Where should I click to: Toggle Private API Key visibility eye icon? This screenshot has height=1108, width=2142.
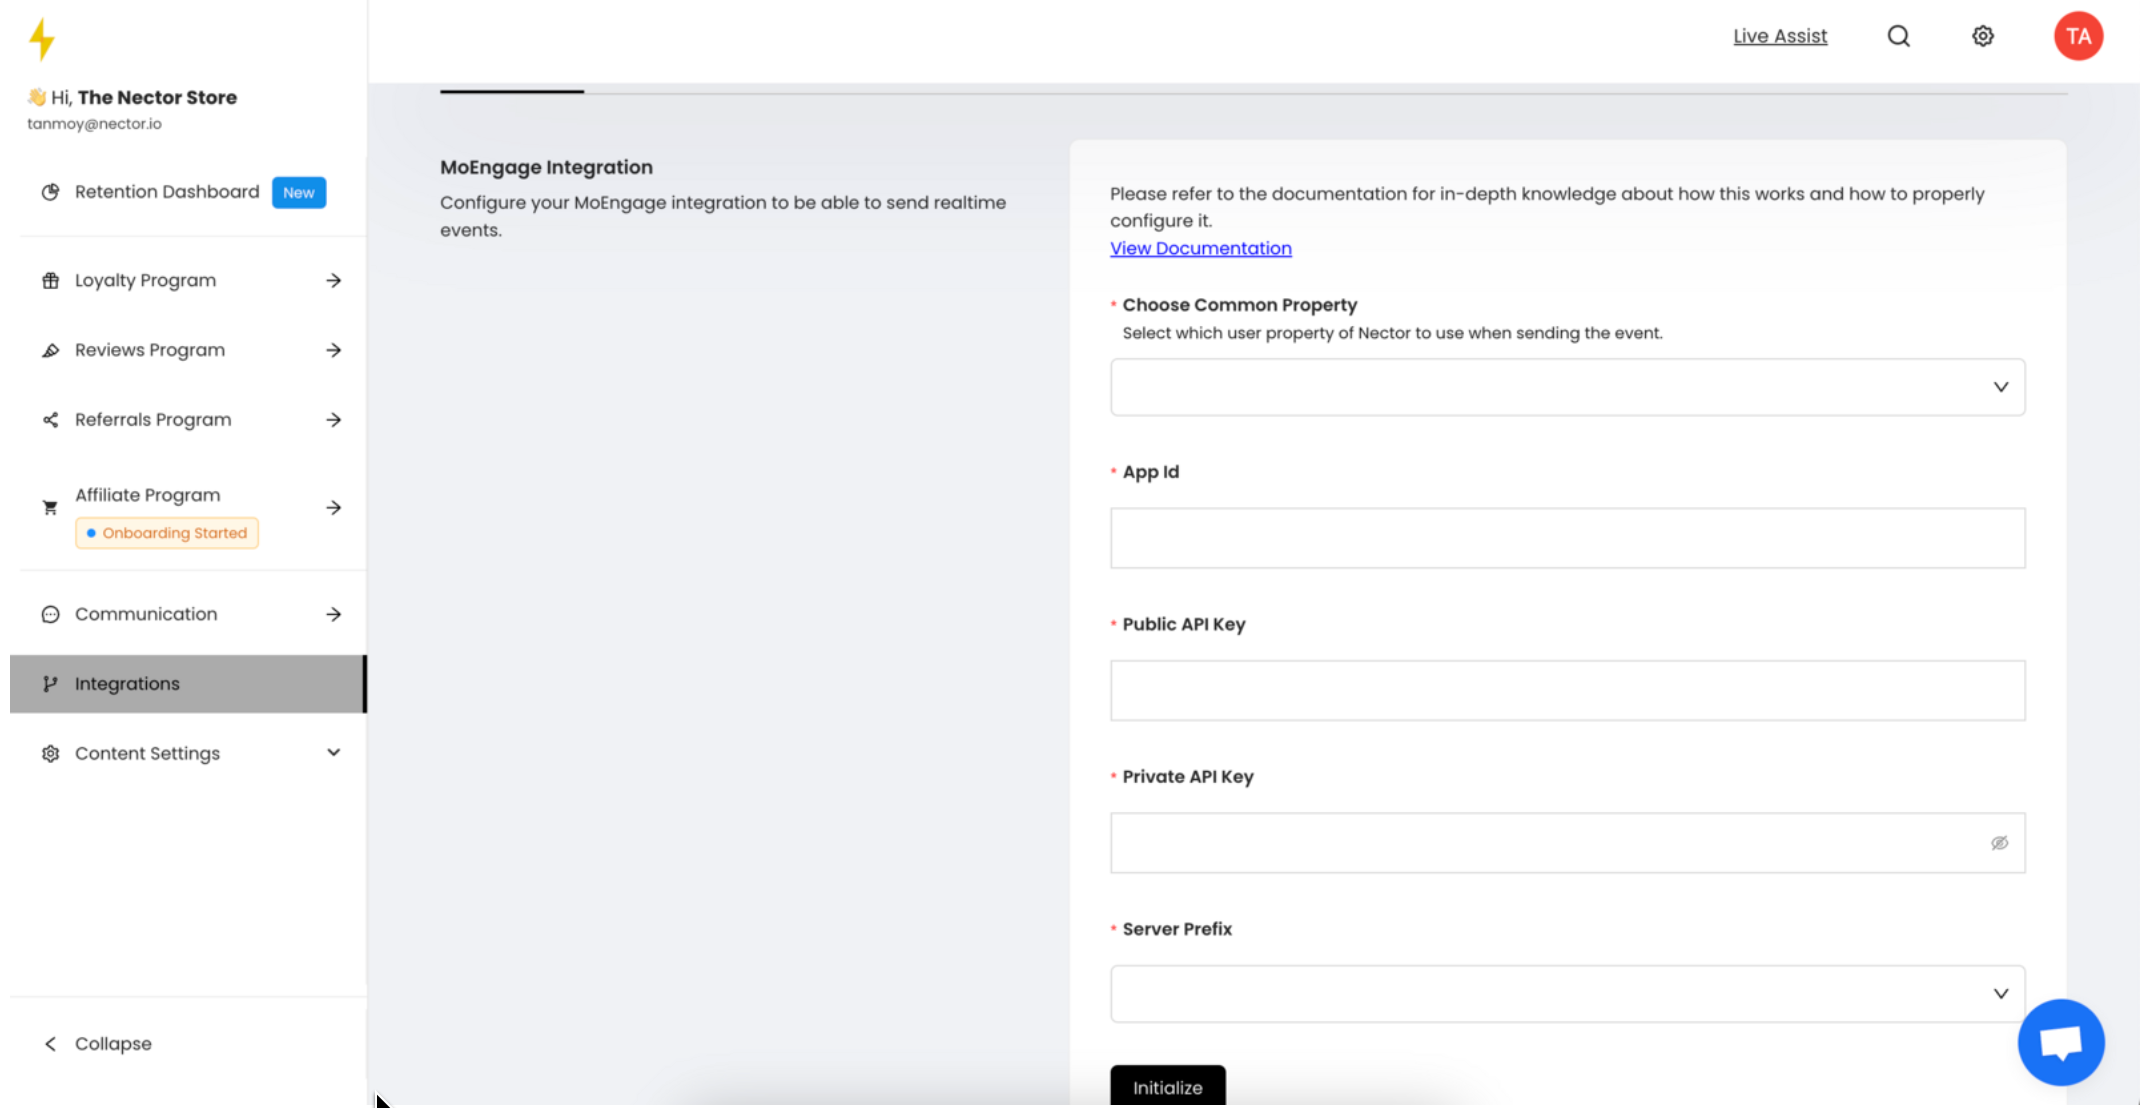coord(1999,843)
